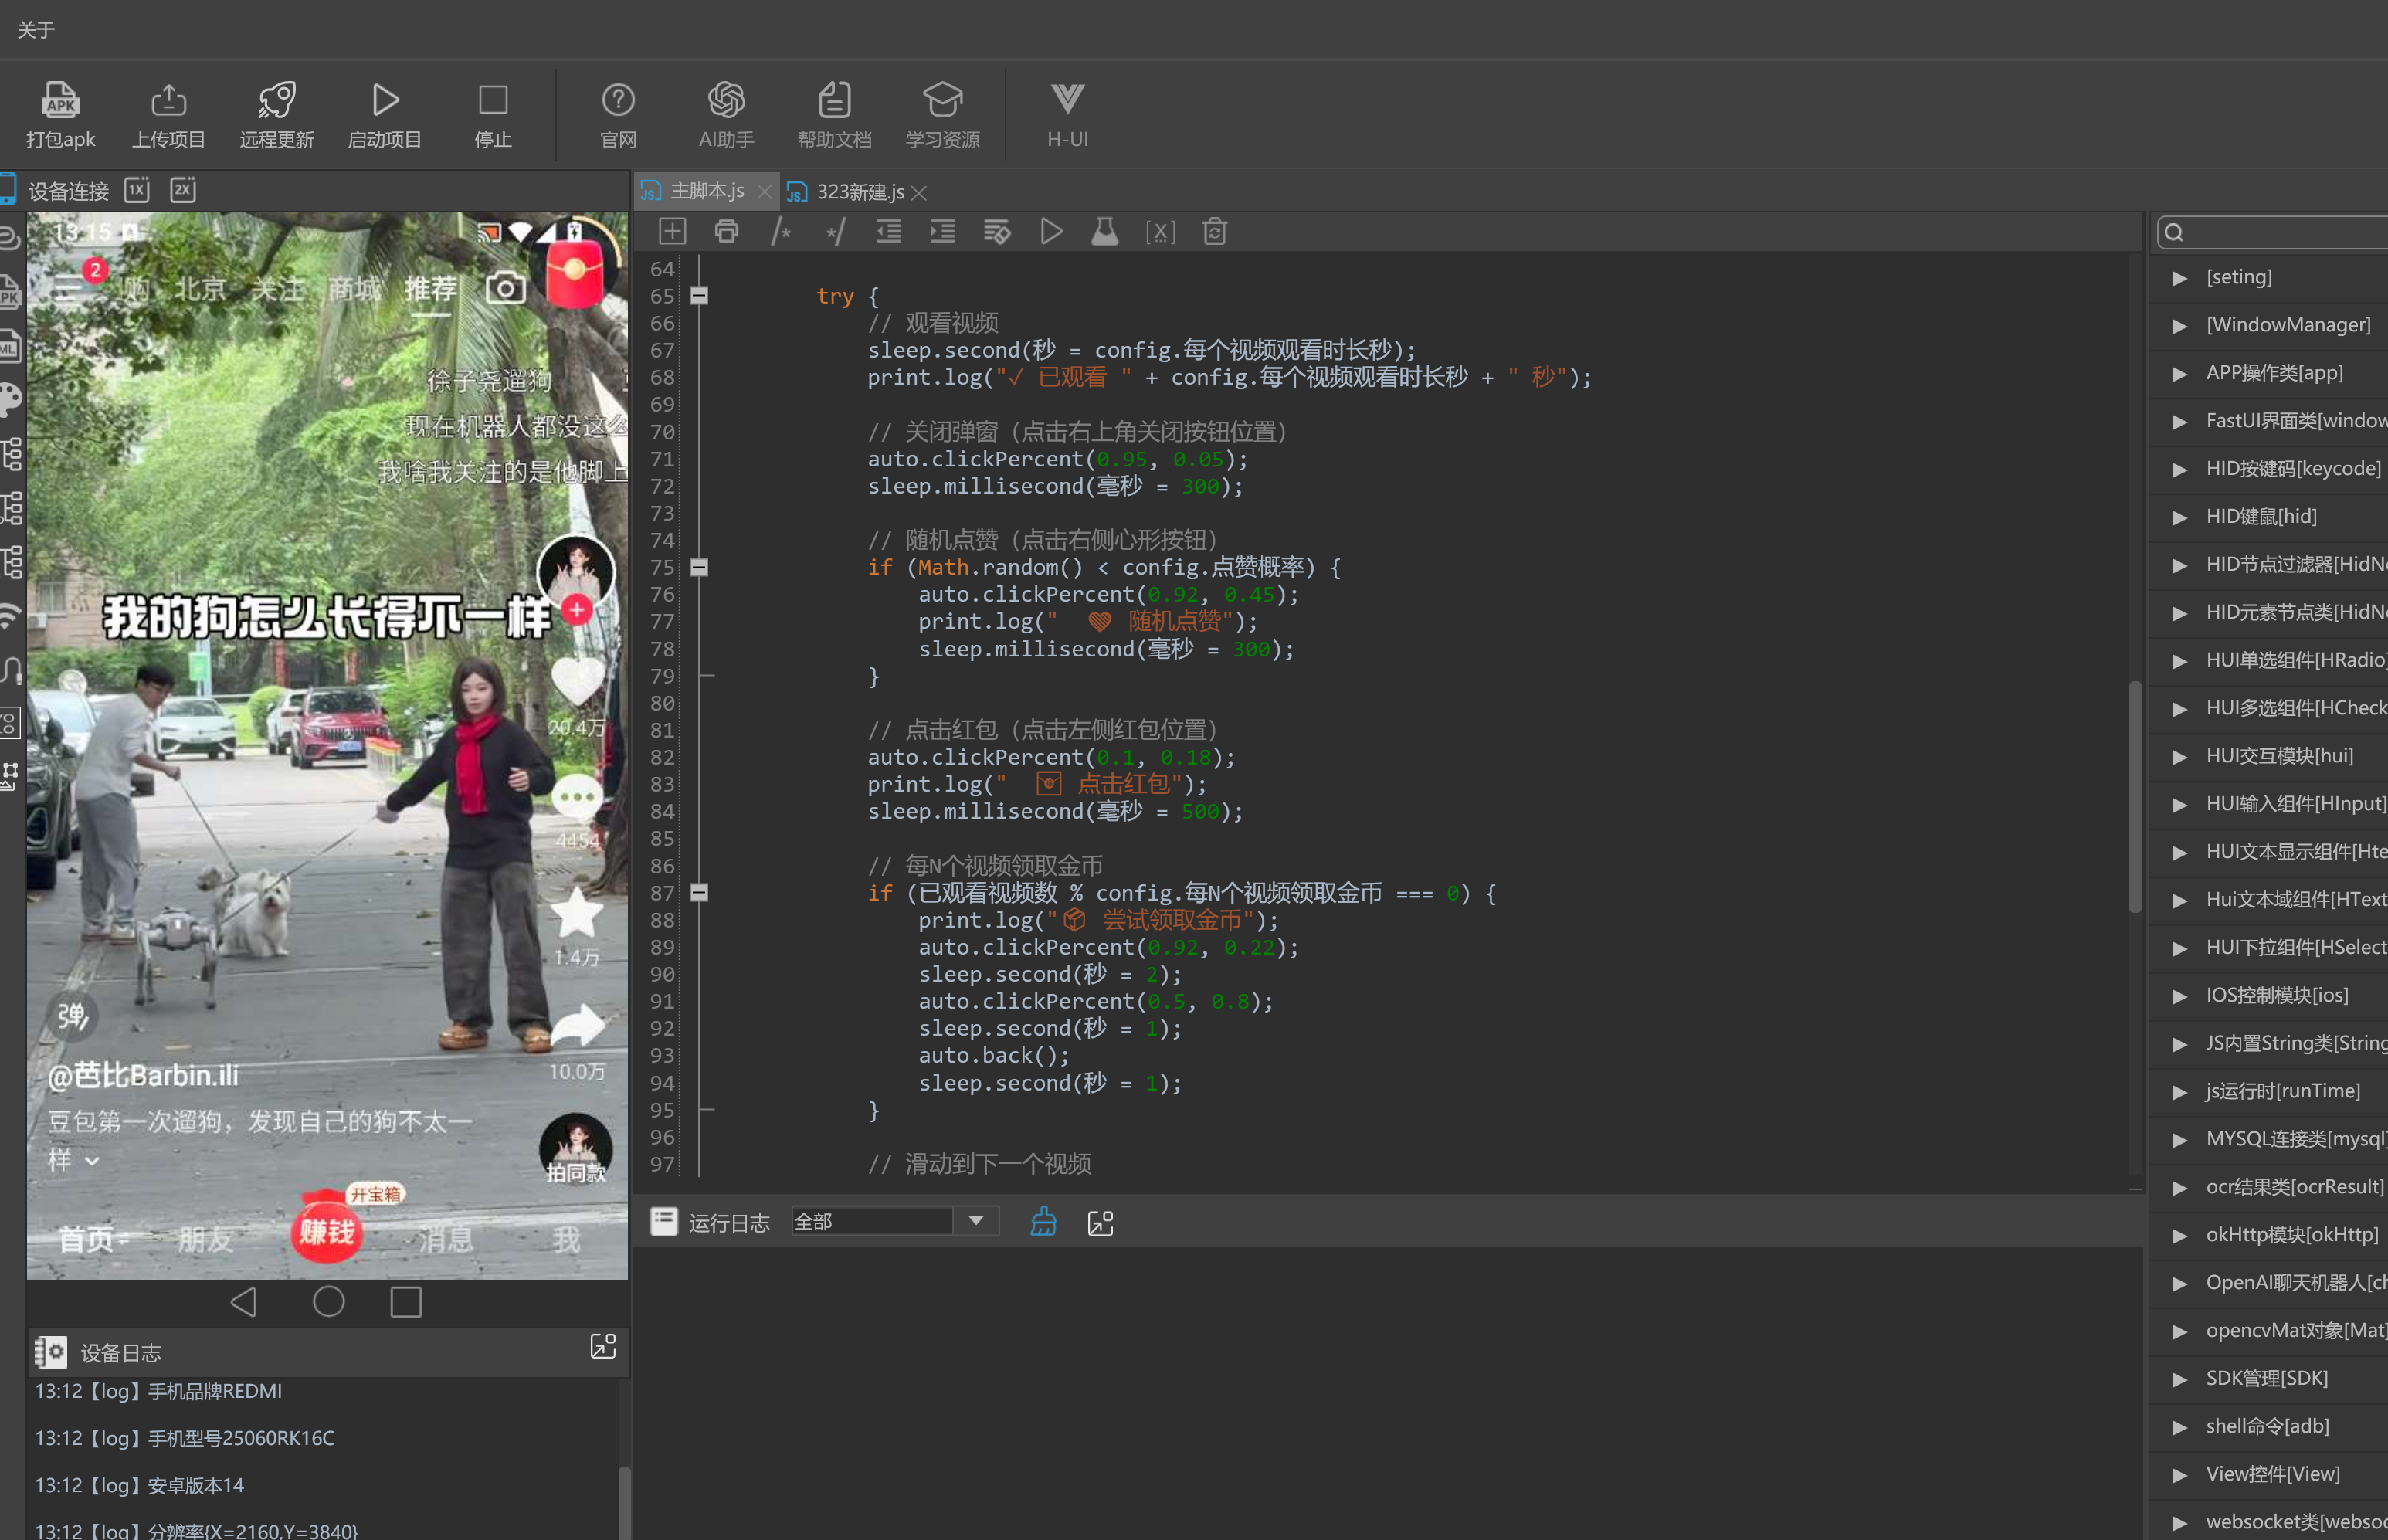Select 北京 tab in phone screen
This screenshot has width=2388, height=1540.
click(x=201, y=289)
